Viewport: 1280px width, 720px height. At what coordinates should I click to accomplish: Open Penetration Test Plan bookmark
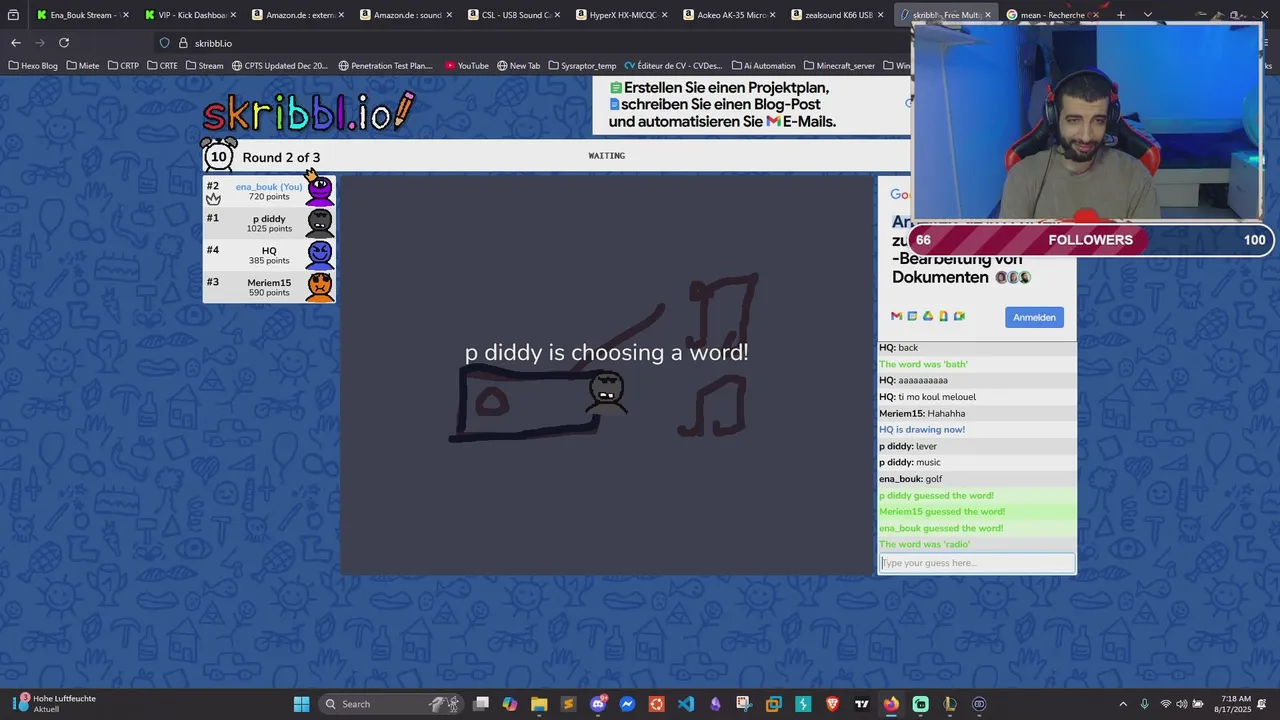[x=385, y=66]
